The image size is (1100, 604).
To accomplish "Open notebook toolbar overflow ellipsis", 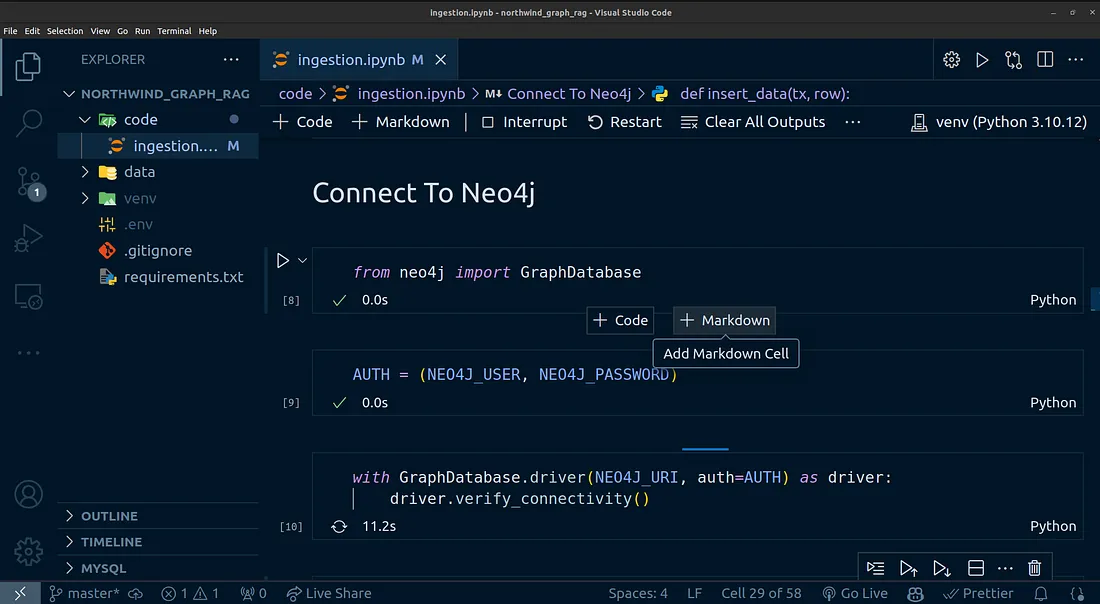I will (x=852, y=122).
